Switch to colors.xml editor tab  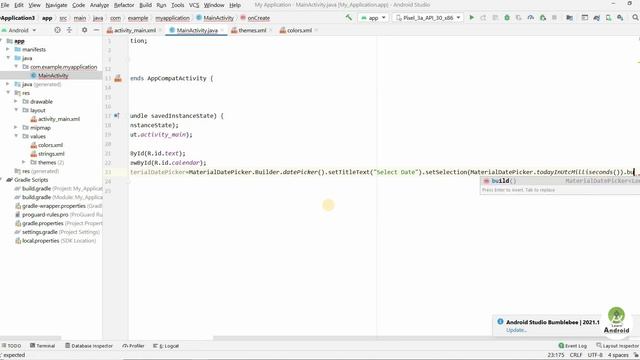click(x=299, y=30)
